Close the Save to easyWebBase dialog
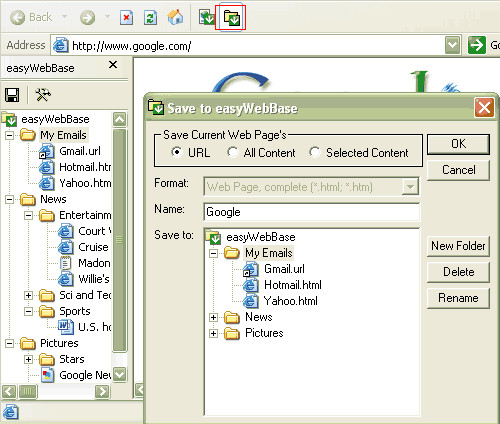 tap(484, 108)
